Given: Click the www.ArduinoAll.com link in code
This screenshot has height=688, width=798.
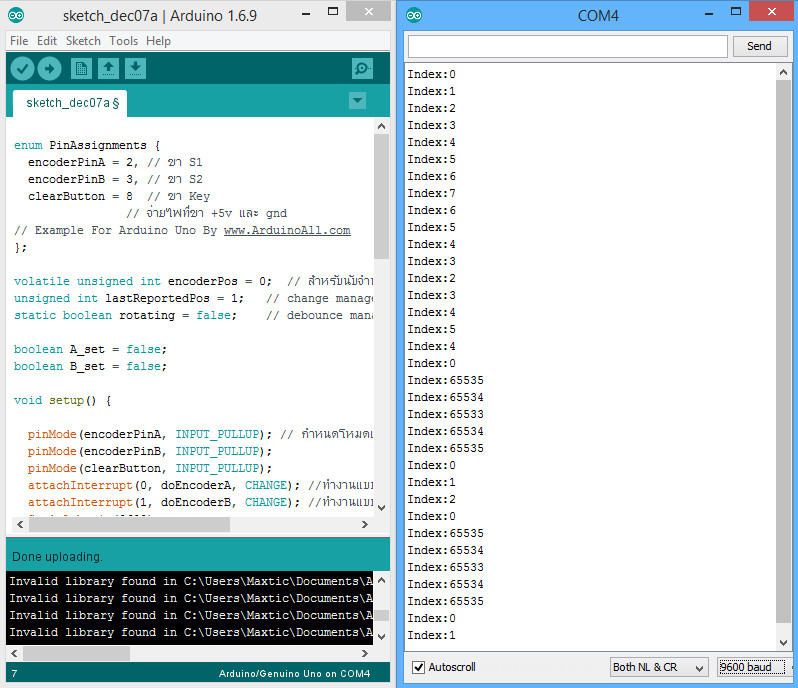Looking at the screenshot, I should tap(287, 230).
